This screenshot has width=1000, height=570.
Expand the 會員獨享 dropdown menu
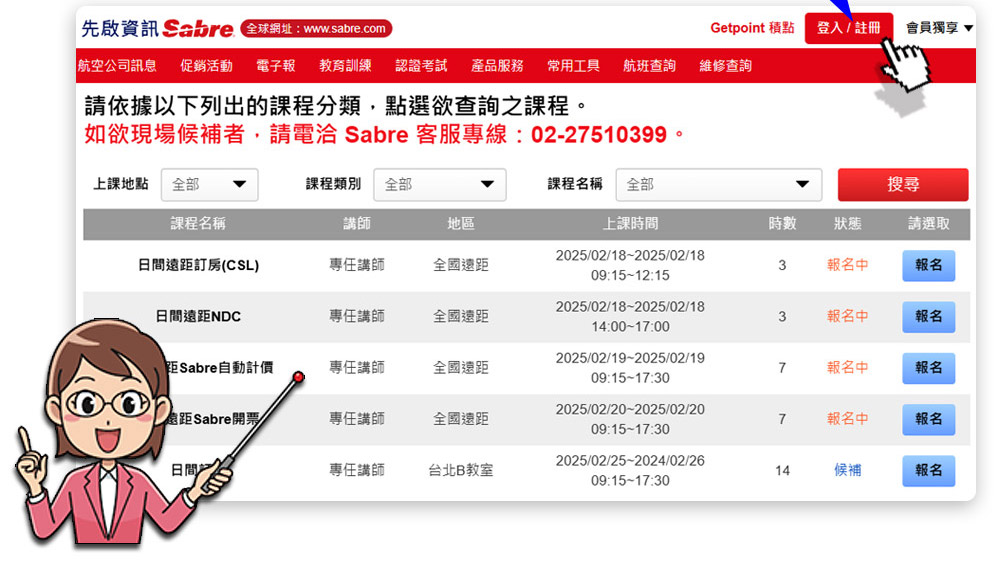[939, 28]
